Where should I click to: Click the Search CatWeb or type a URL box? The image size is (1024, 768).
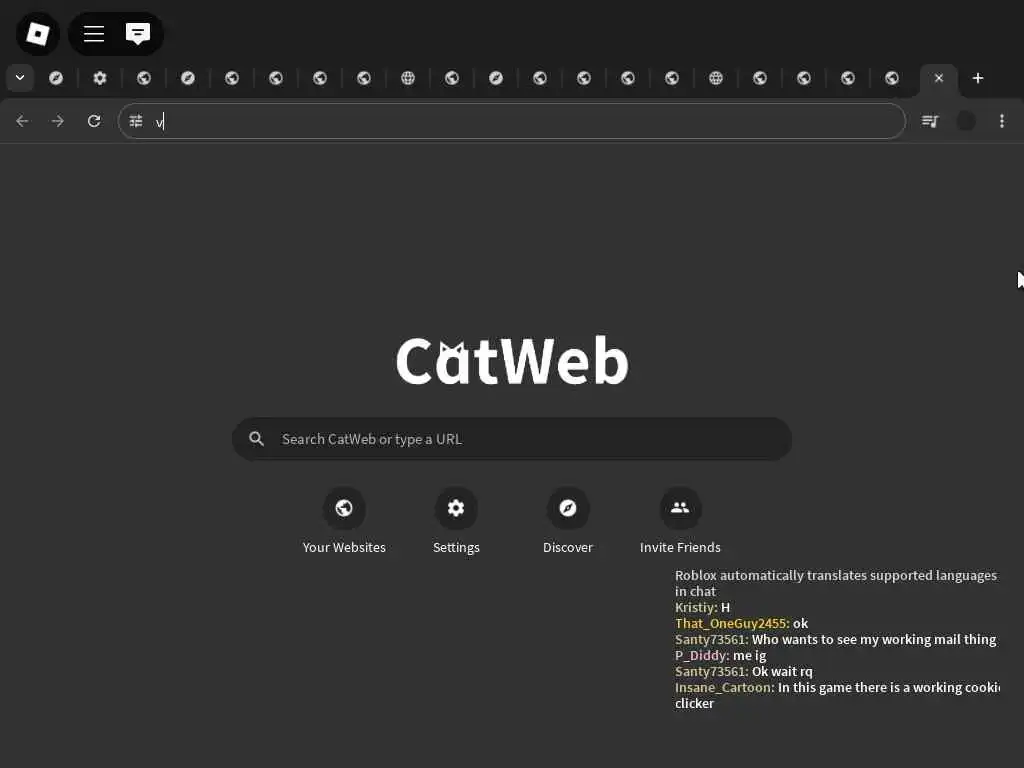(x=512, y=439)
